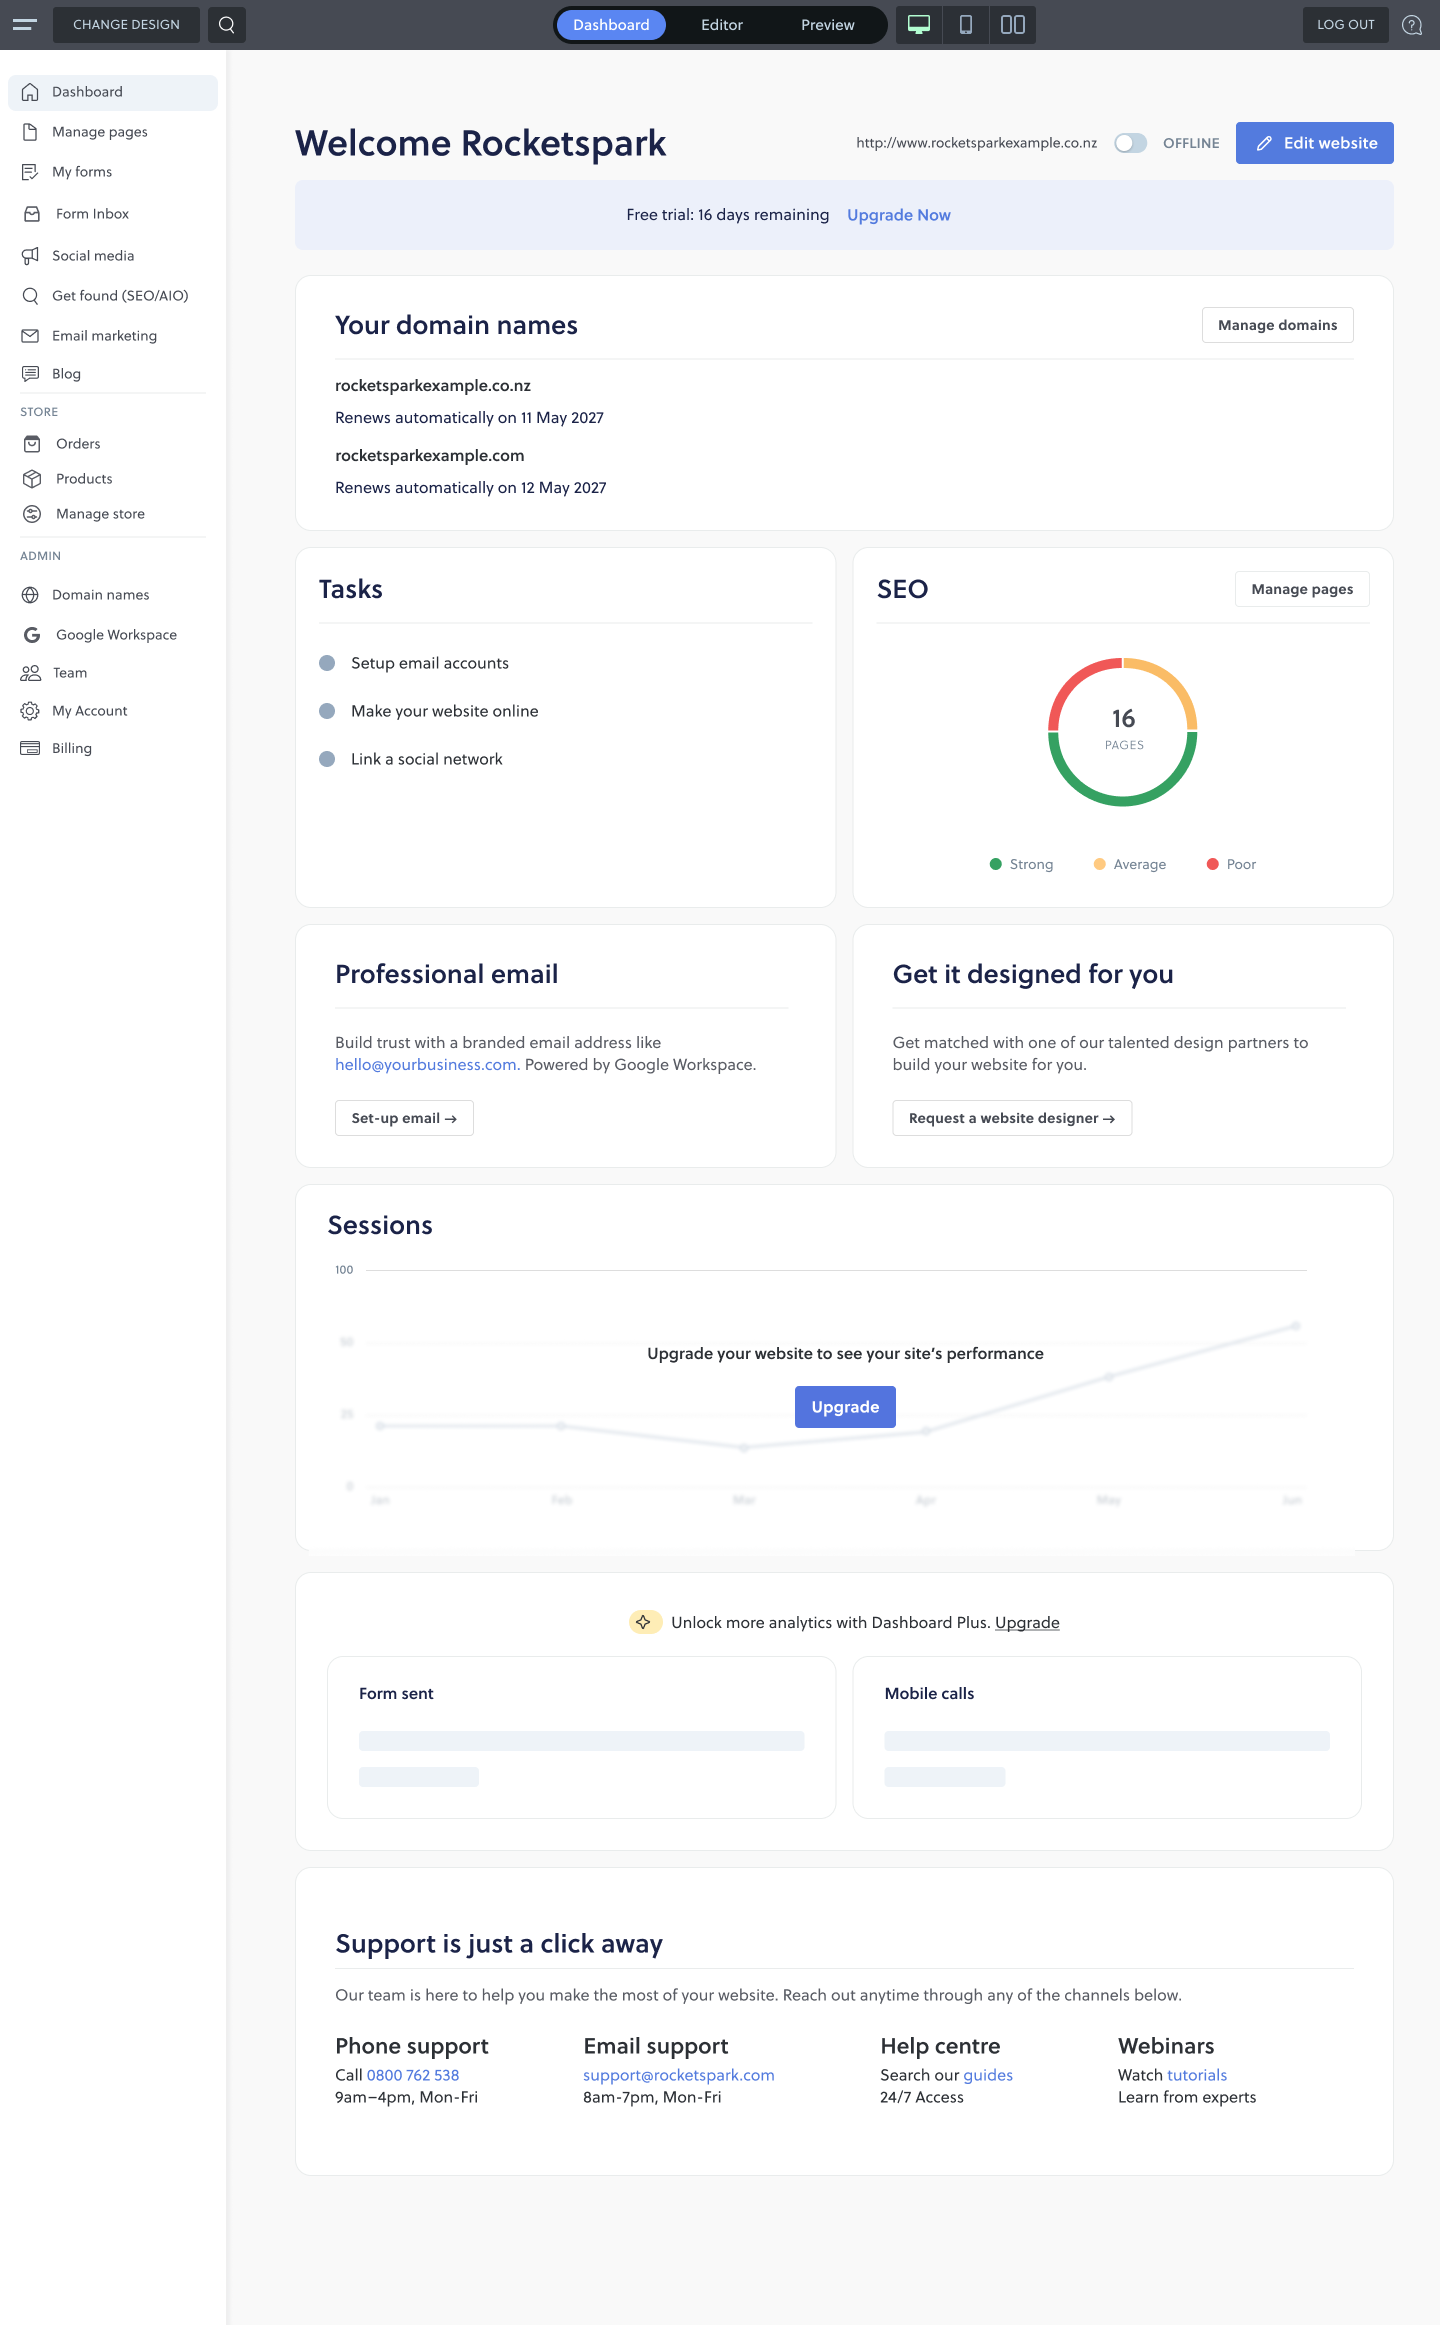Open the search magnifier icon

(x=227, y=24)
